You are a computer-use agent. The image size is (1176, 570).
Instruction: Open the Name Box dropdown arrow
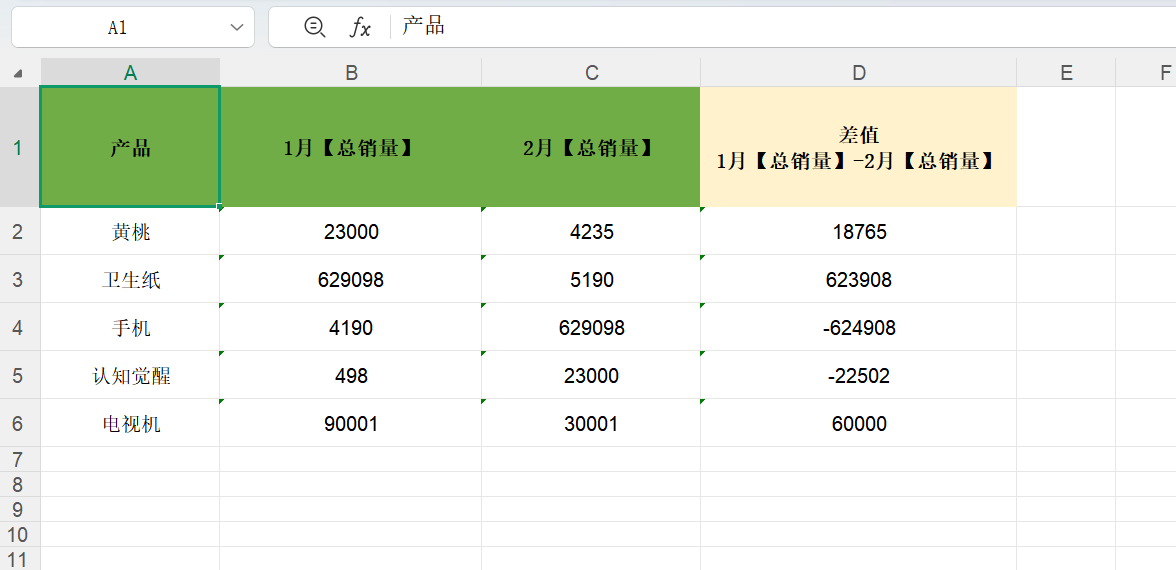point(237,28)
